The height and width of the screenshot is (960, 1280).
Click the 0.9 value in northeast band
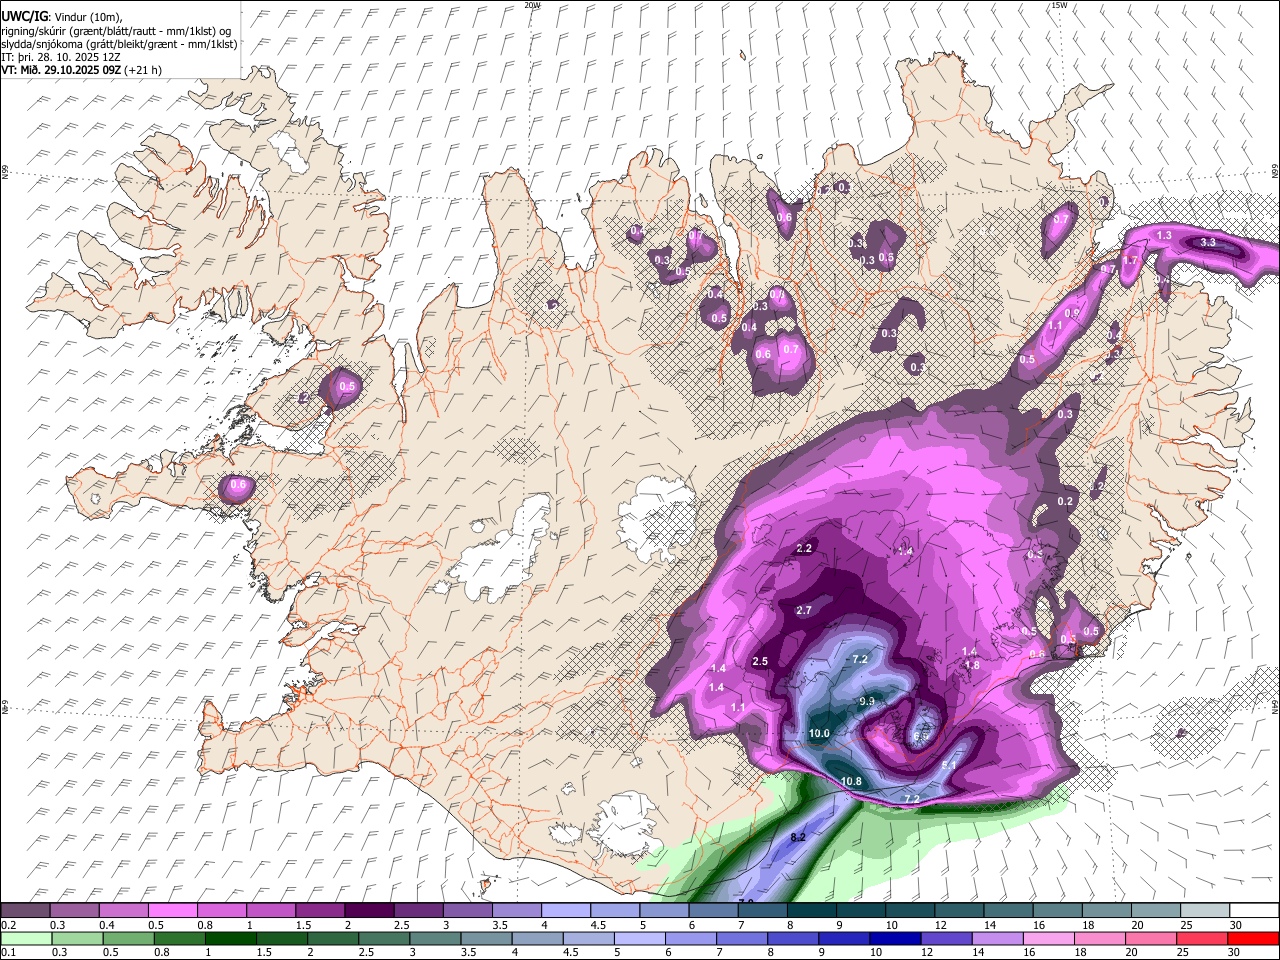(x=1072, y=313)
